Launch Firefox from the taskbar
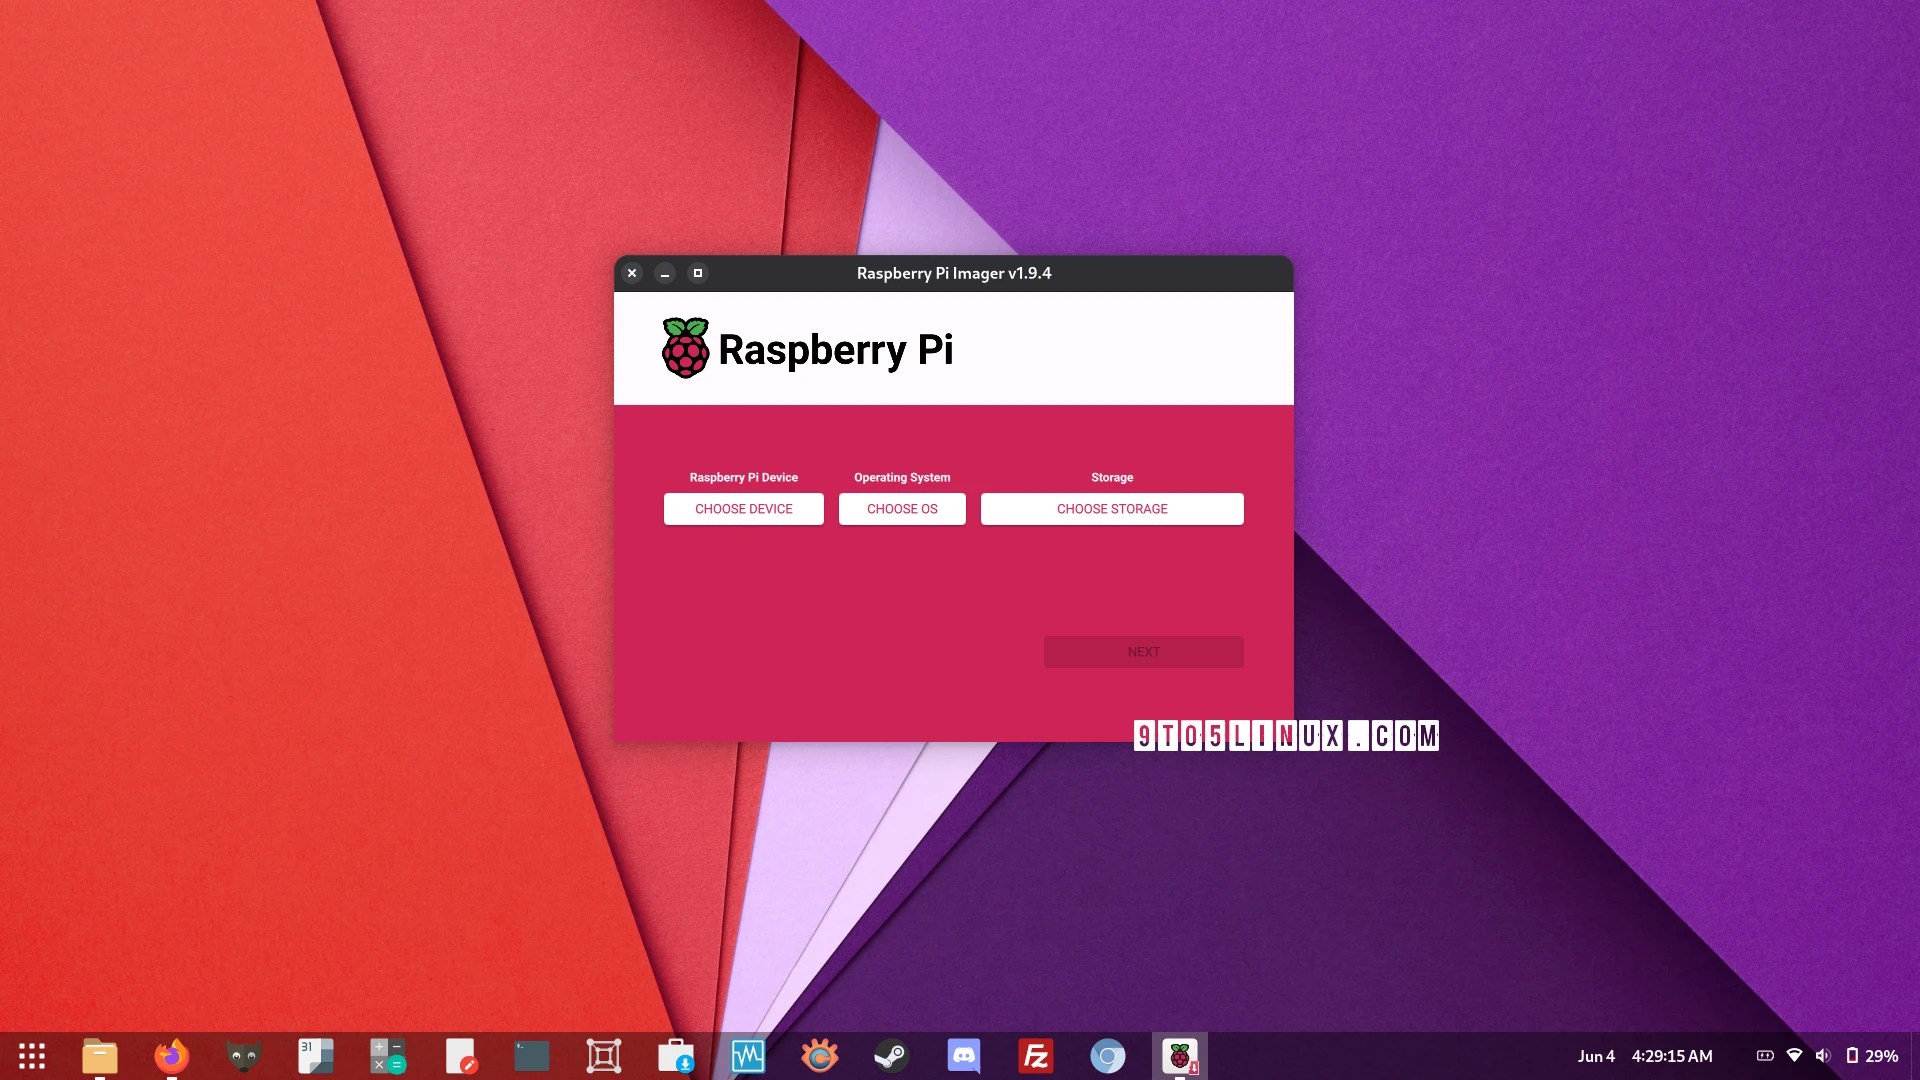1920x1080 pixels. (171, 1056)
